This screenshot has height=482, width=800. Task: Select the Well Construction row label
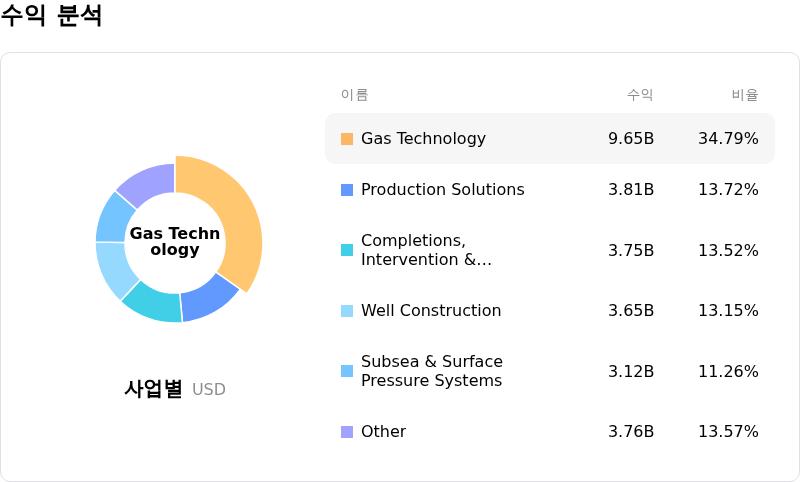[x=431, y=311]
